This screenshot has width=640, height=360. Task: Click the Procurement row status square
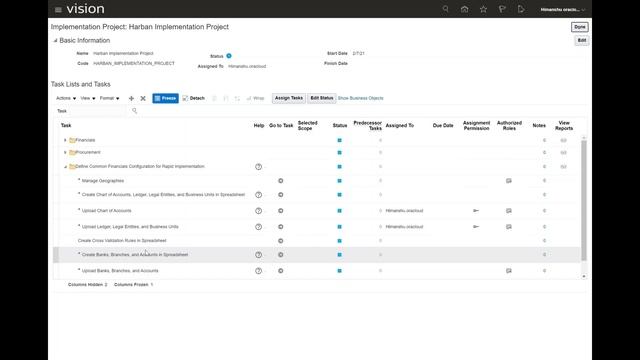[x=339, y=153]
